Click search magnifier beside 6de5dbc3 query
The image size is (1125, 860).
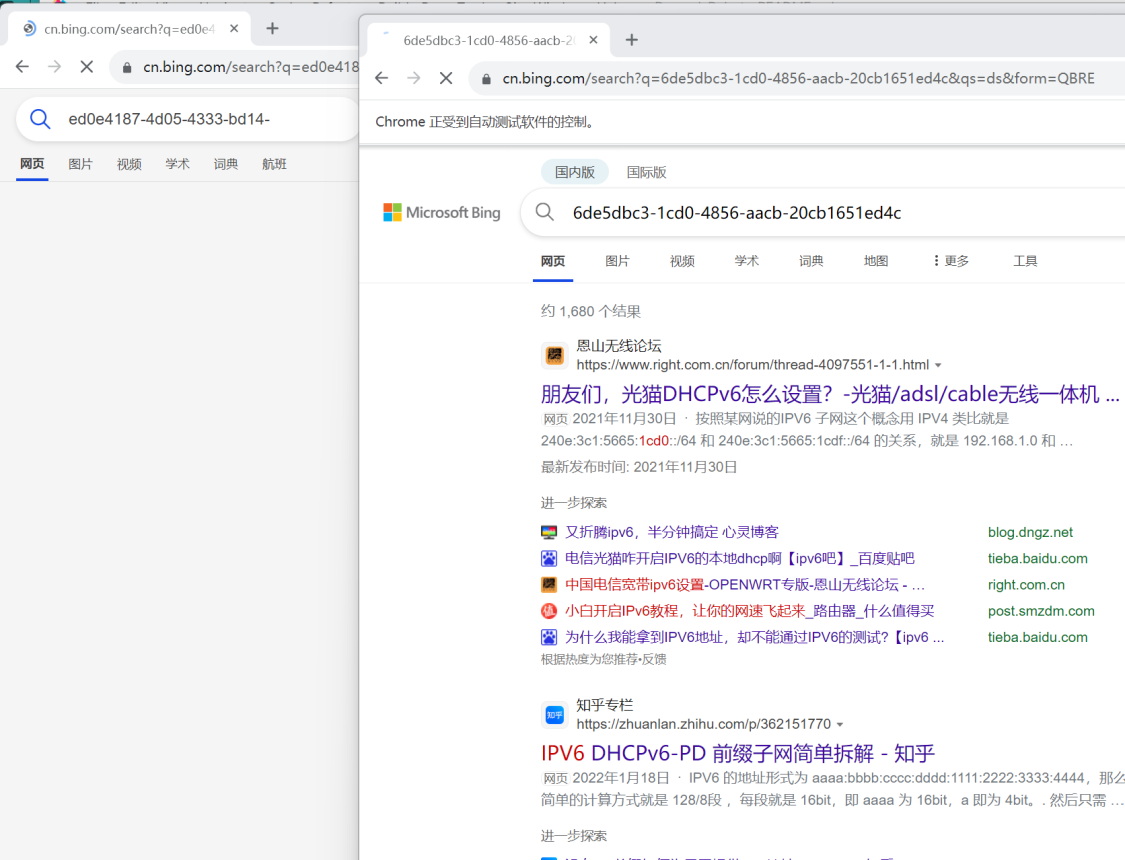pyautogui.click(x=545, y=212)
